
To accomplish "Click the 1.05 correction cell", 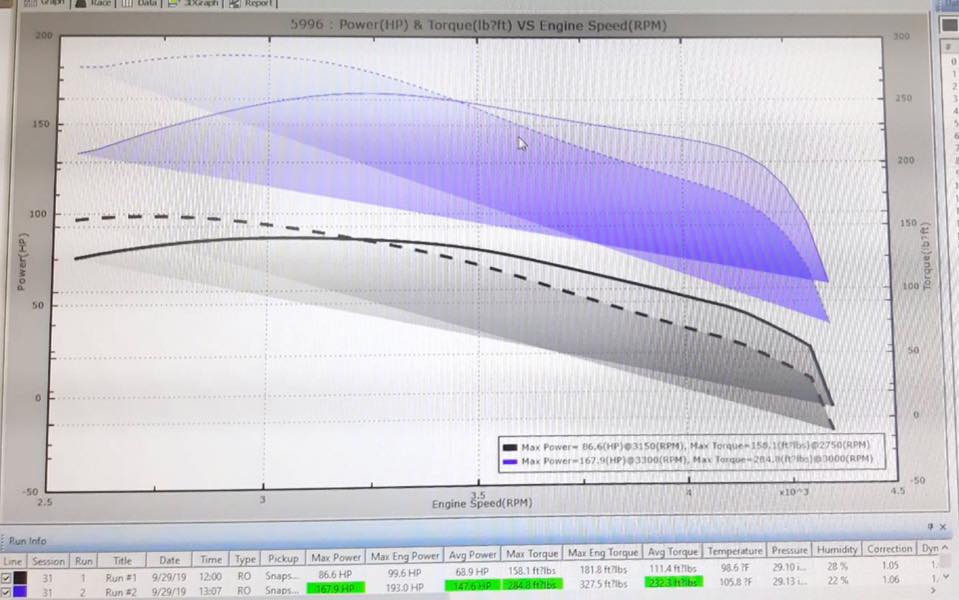I will [890, 566].
